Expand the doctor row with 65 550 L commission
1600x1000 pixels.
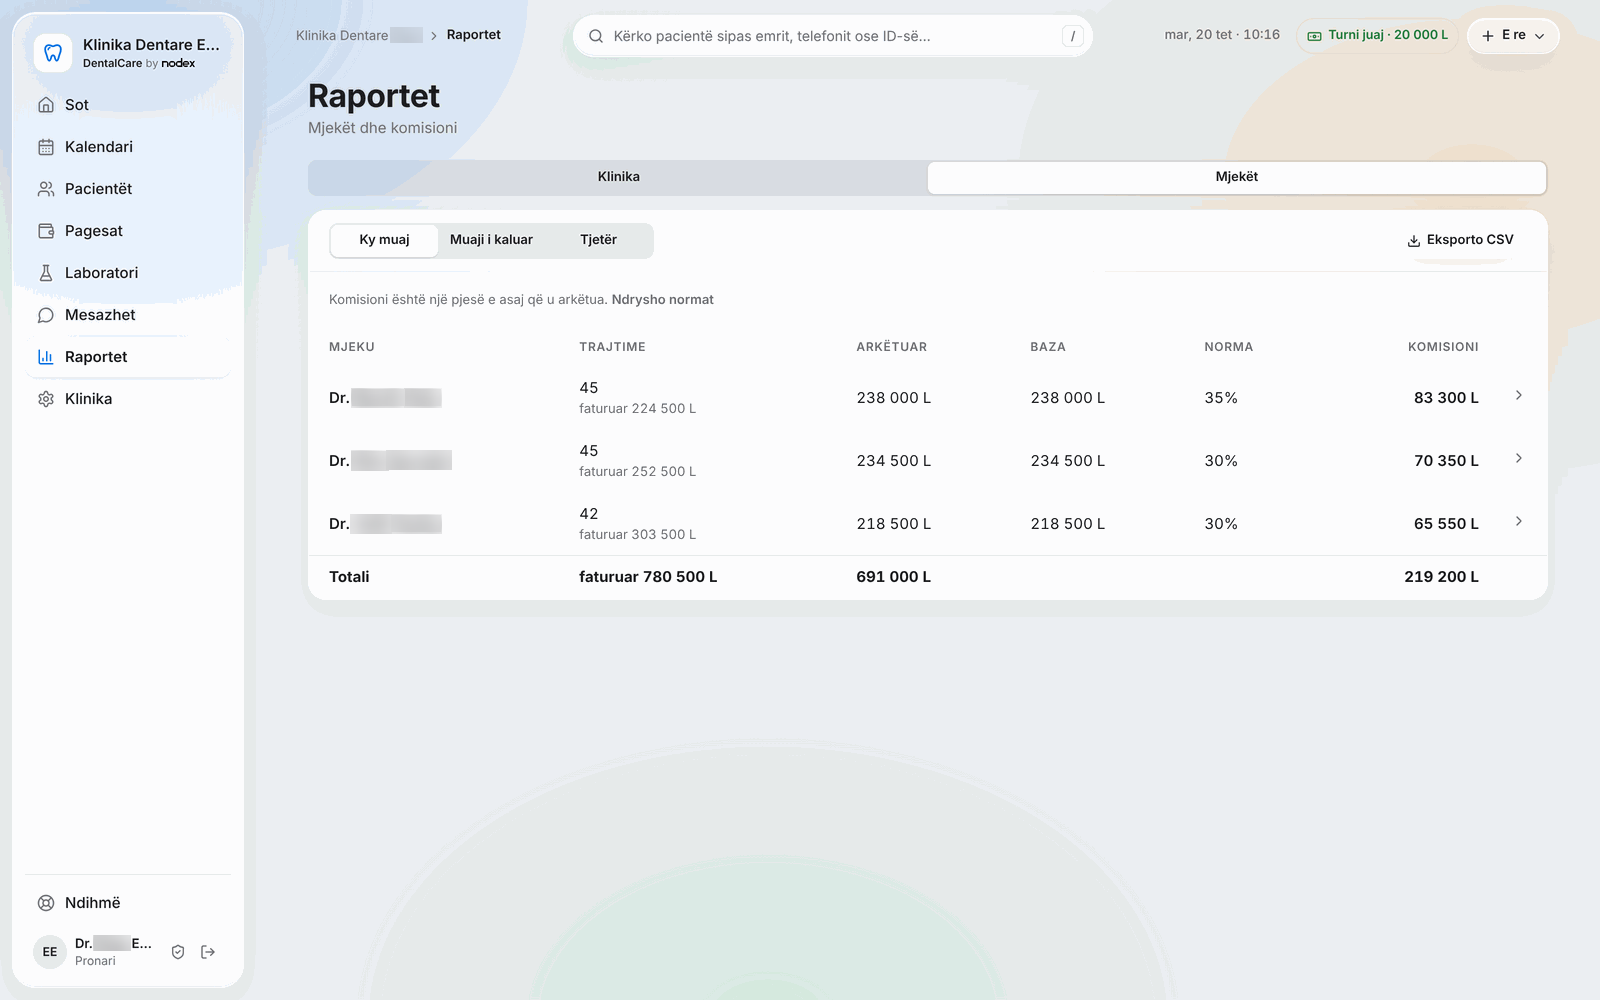(1519, 522)
